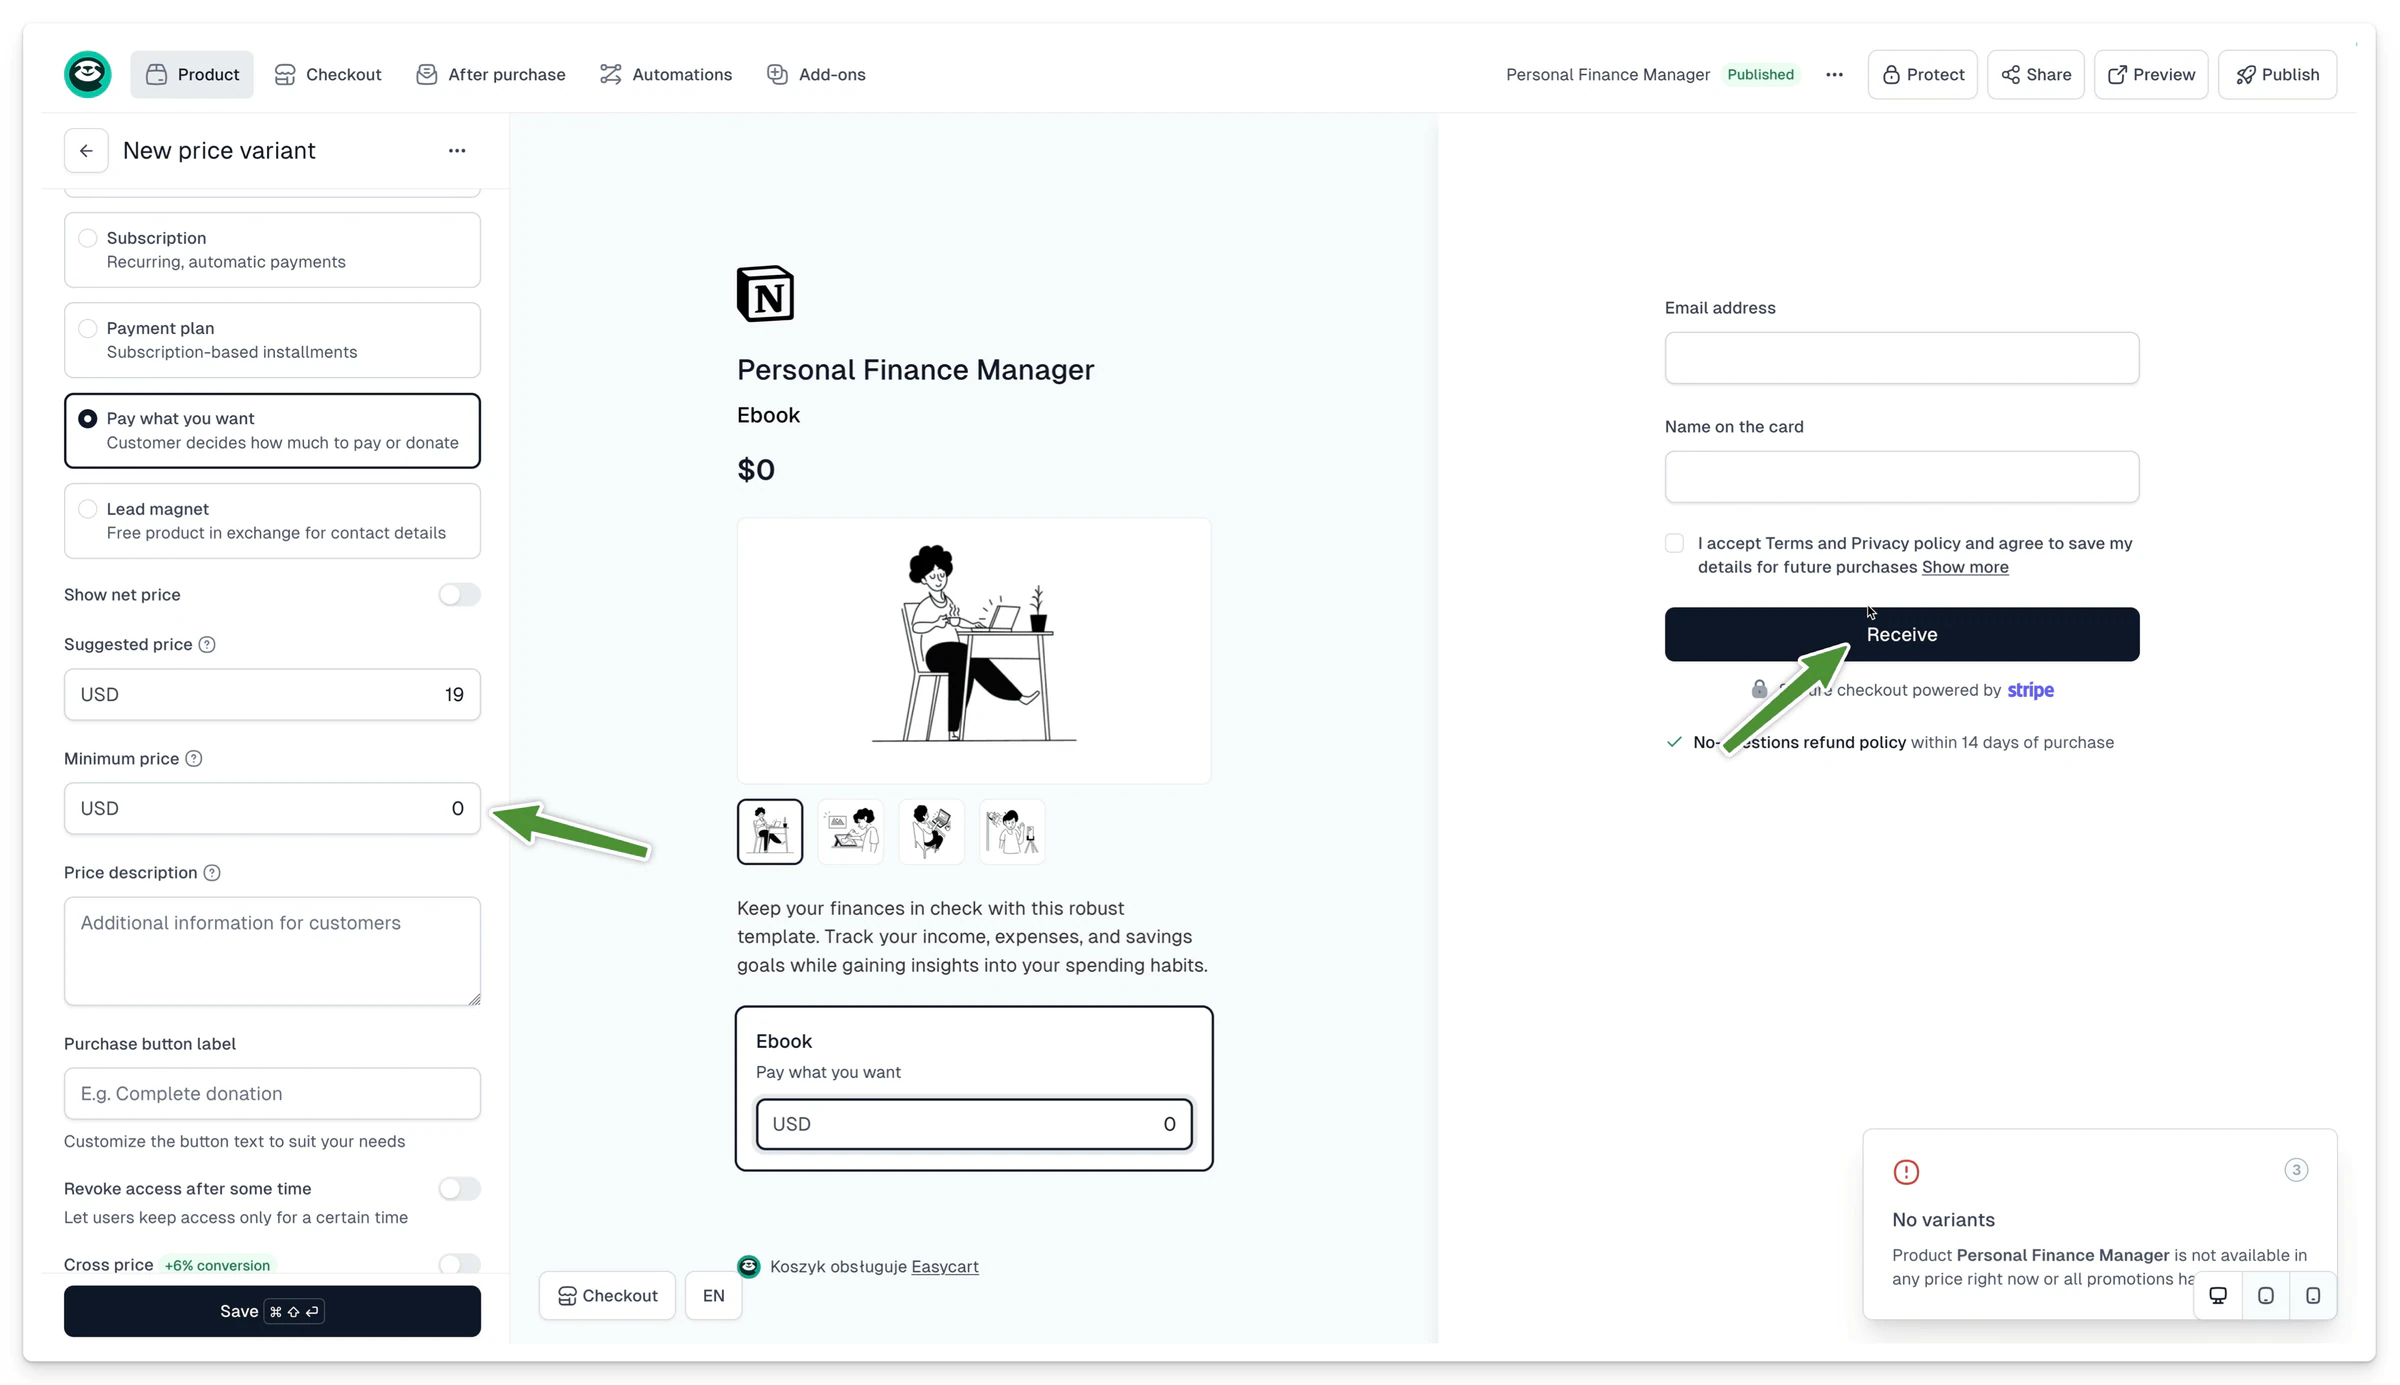The image size is (2400, 1385).
Task: Open the Automations tab
Action: [x=666, y=74]
